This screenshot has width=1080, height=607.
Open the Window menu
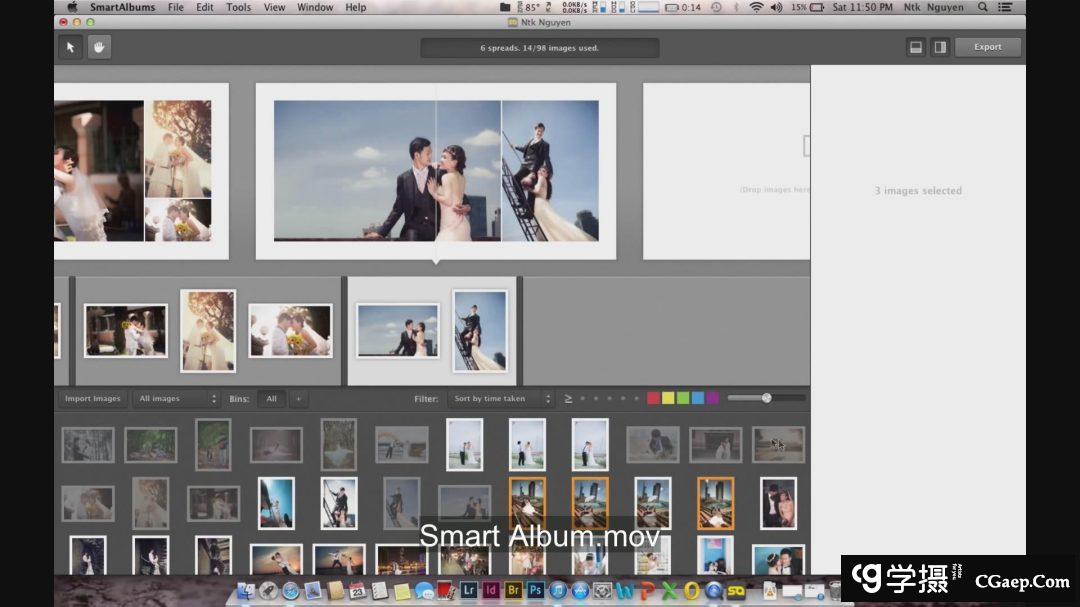[x=315, y=7]
